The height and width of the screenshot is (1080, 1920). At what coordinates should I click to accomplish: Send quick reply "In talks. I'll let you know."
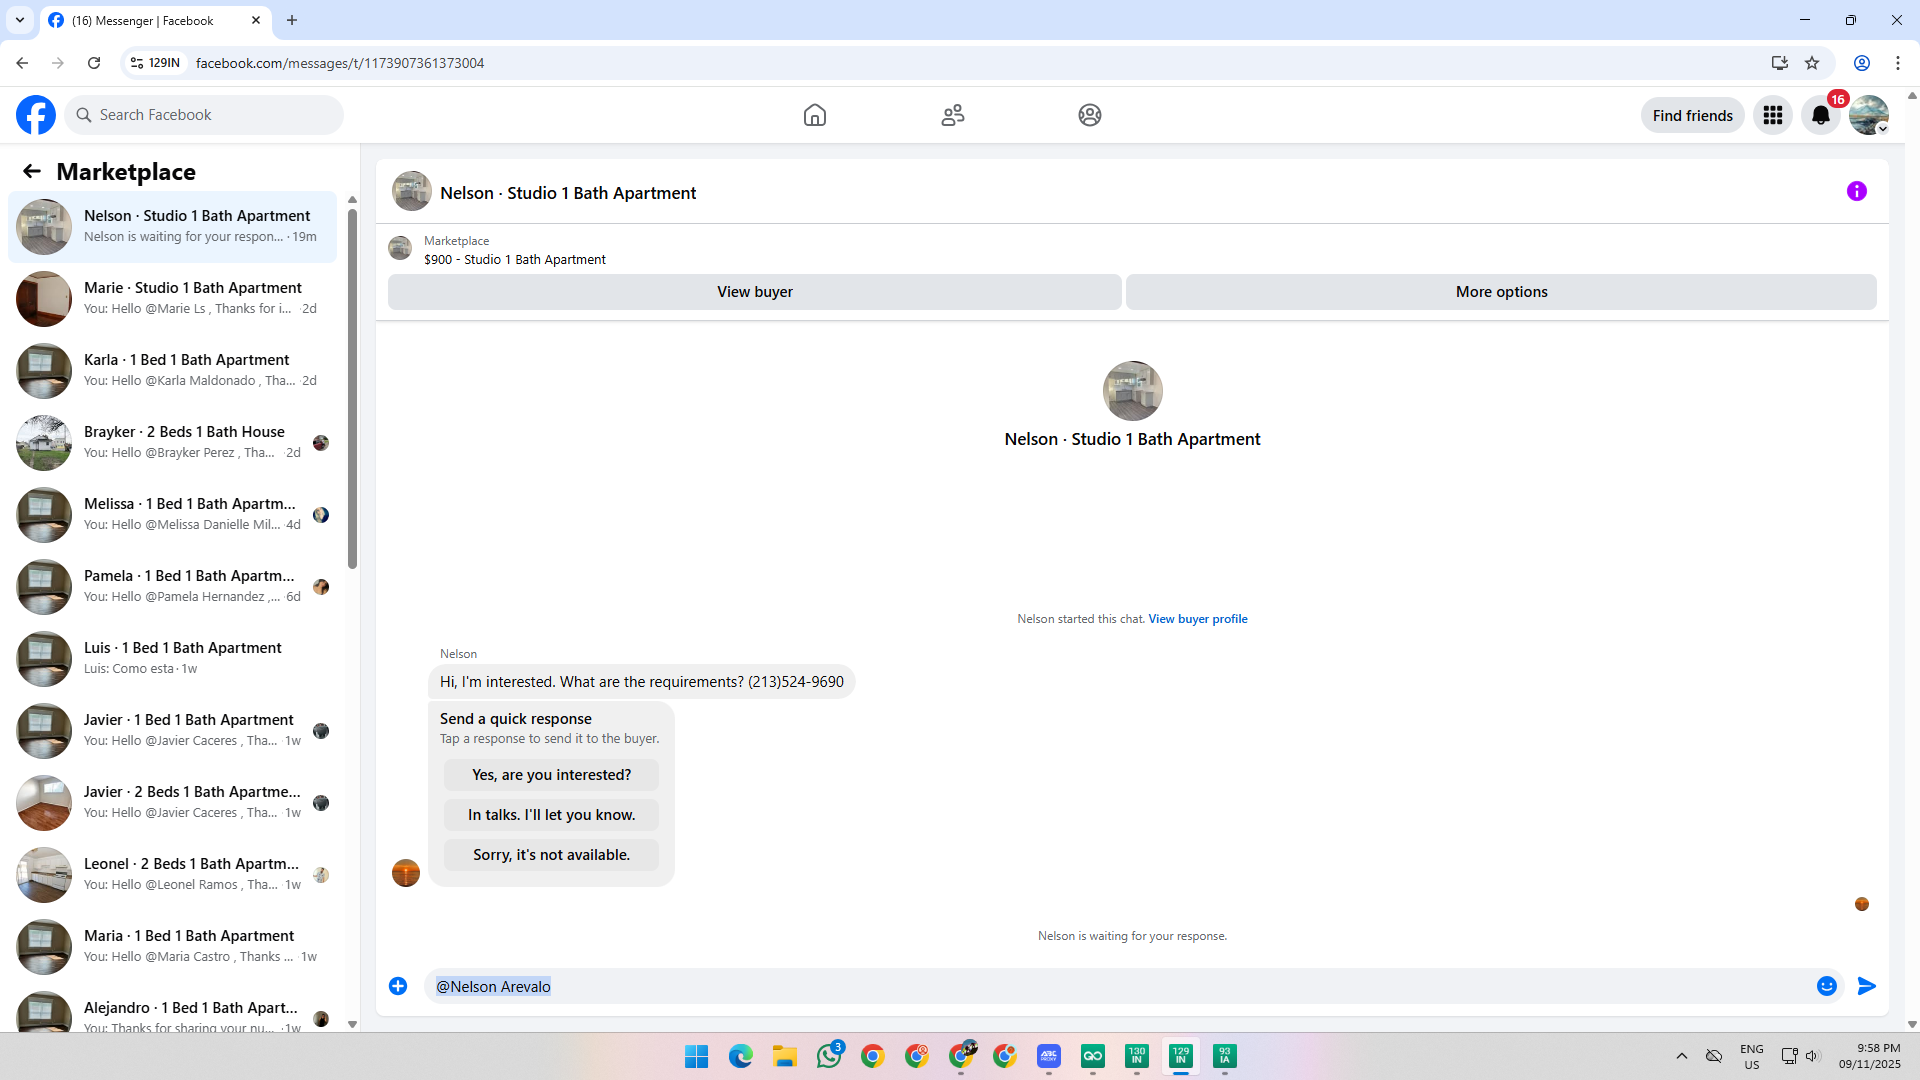pos(552,815)
